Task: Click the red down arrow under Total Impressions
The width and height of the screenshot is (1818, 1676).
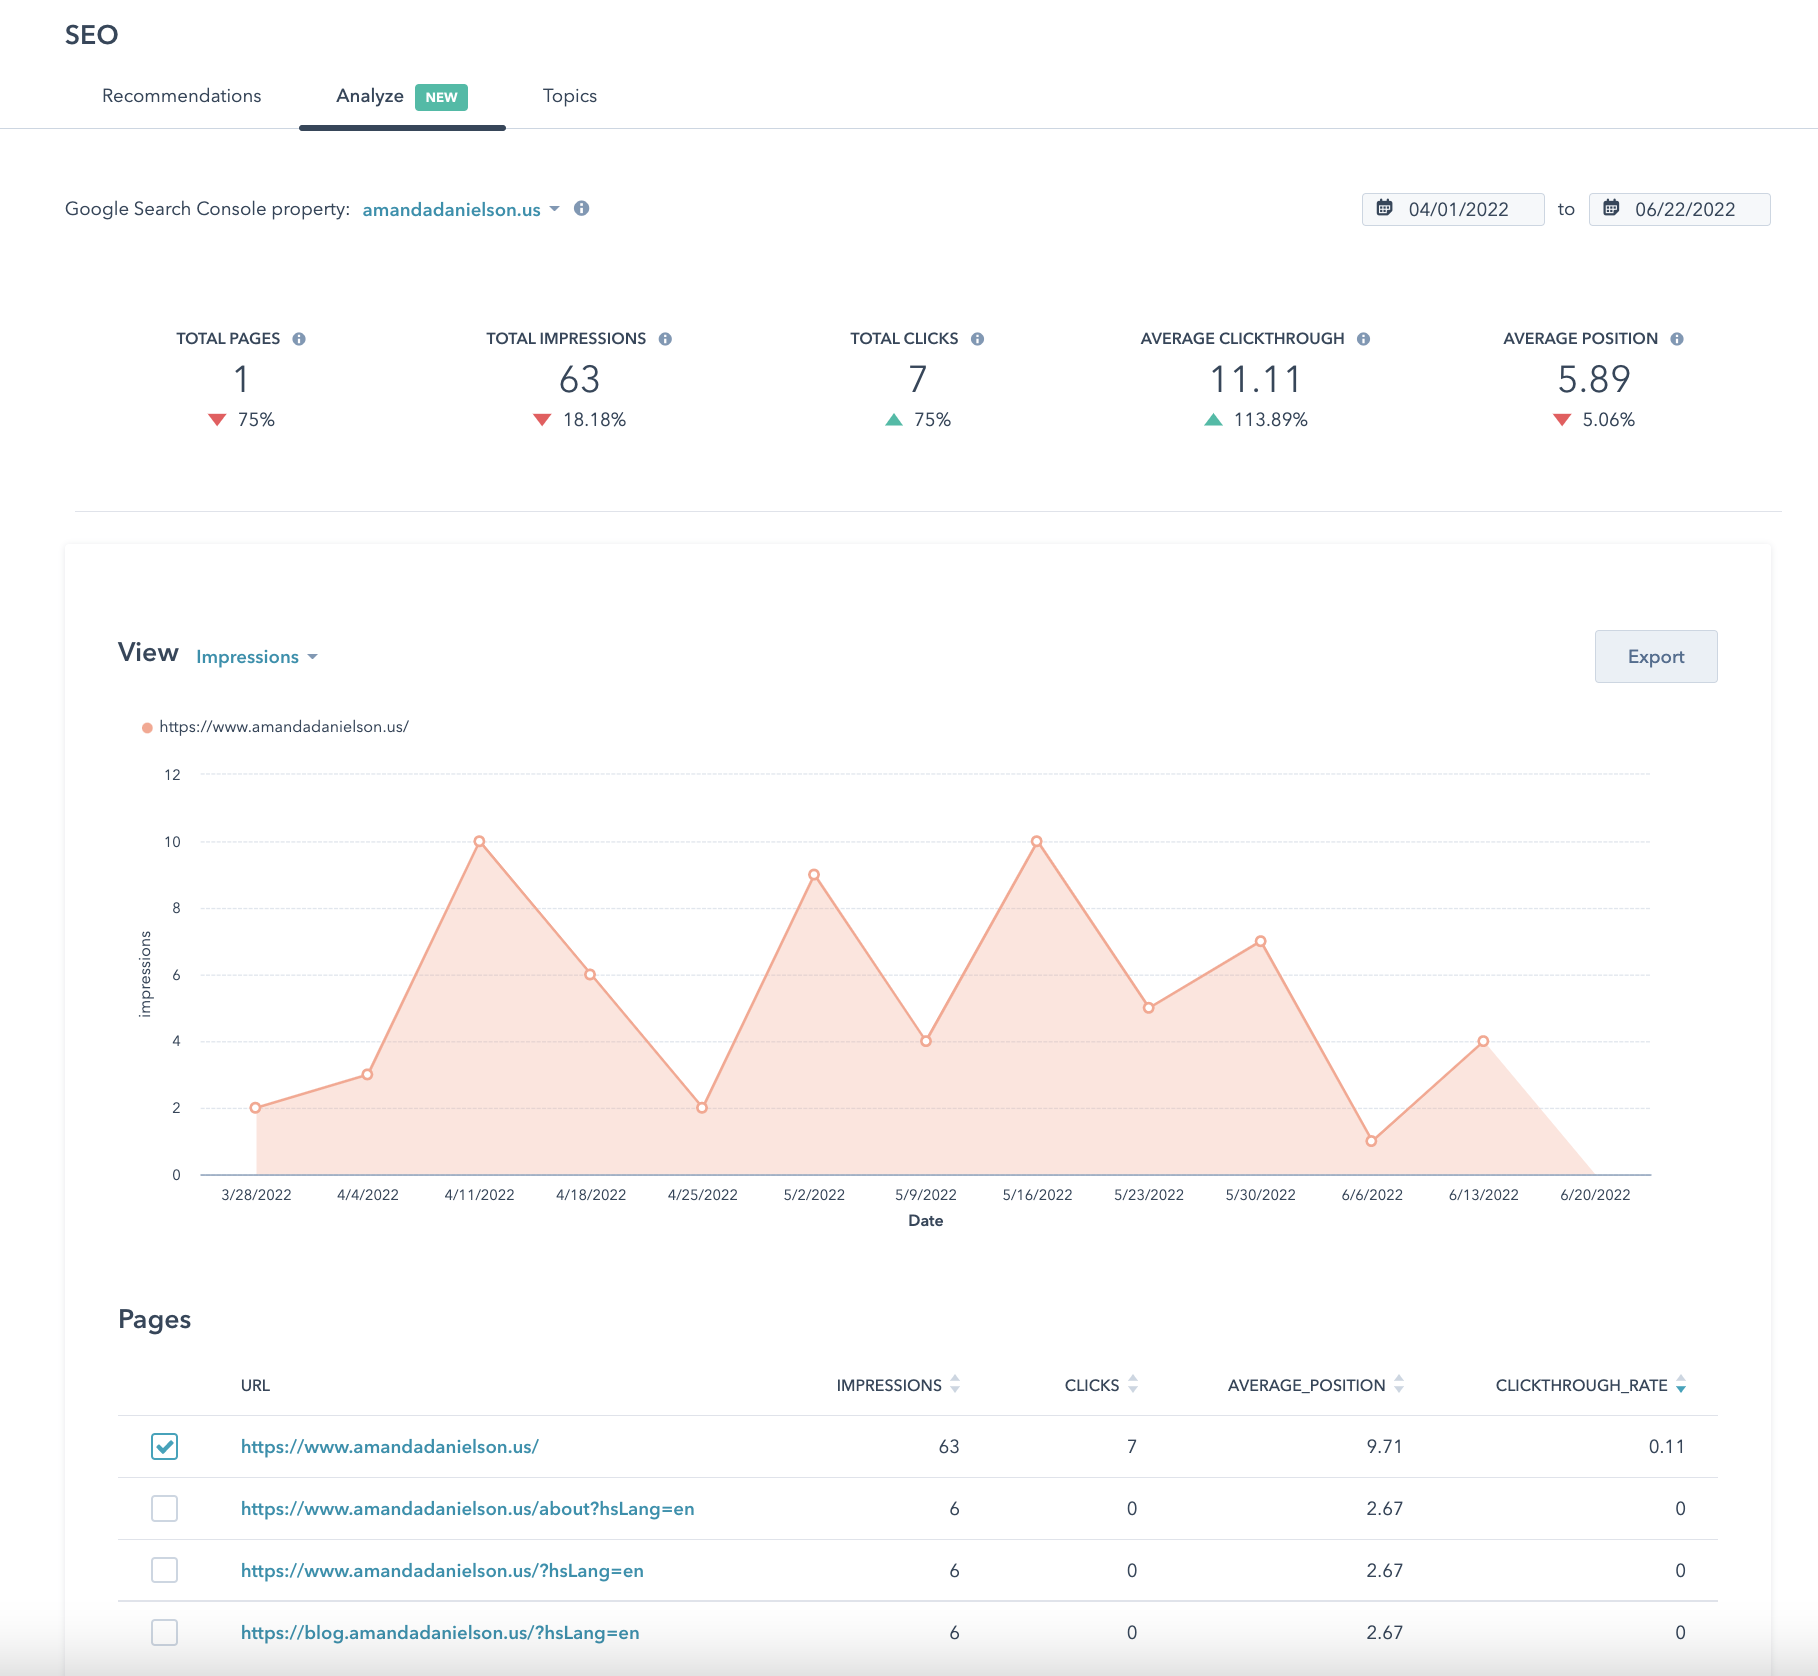Action: tap(542, 420)
